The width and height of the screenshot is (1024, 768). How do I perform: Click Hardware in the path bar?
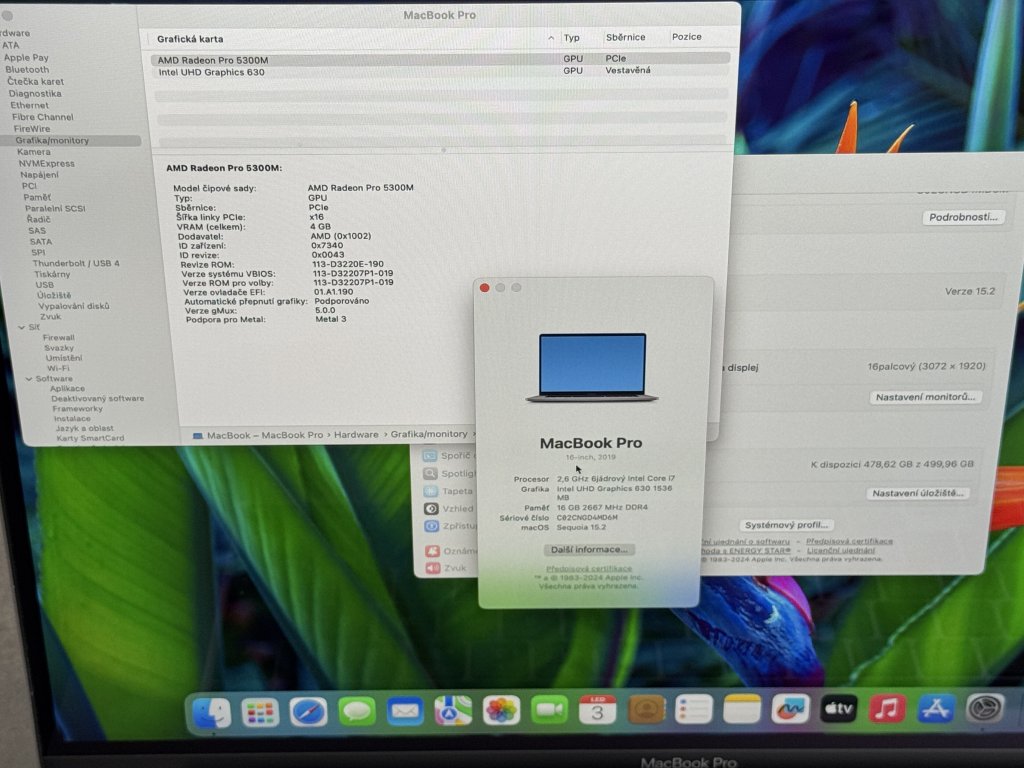[x=356, y=435]
